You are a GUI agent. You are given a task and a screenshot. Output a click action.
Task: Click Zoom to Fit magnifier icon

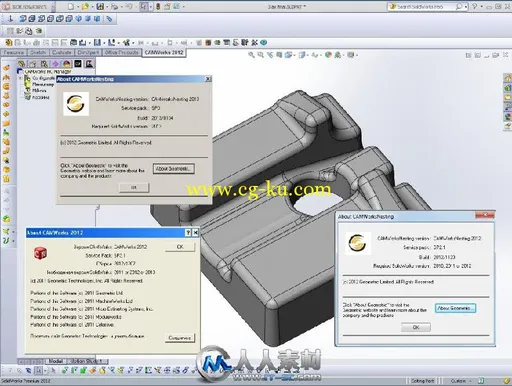coord(252,55)
